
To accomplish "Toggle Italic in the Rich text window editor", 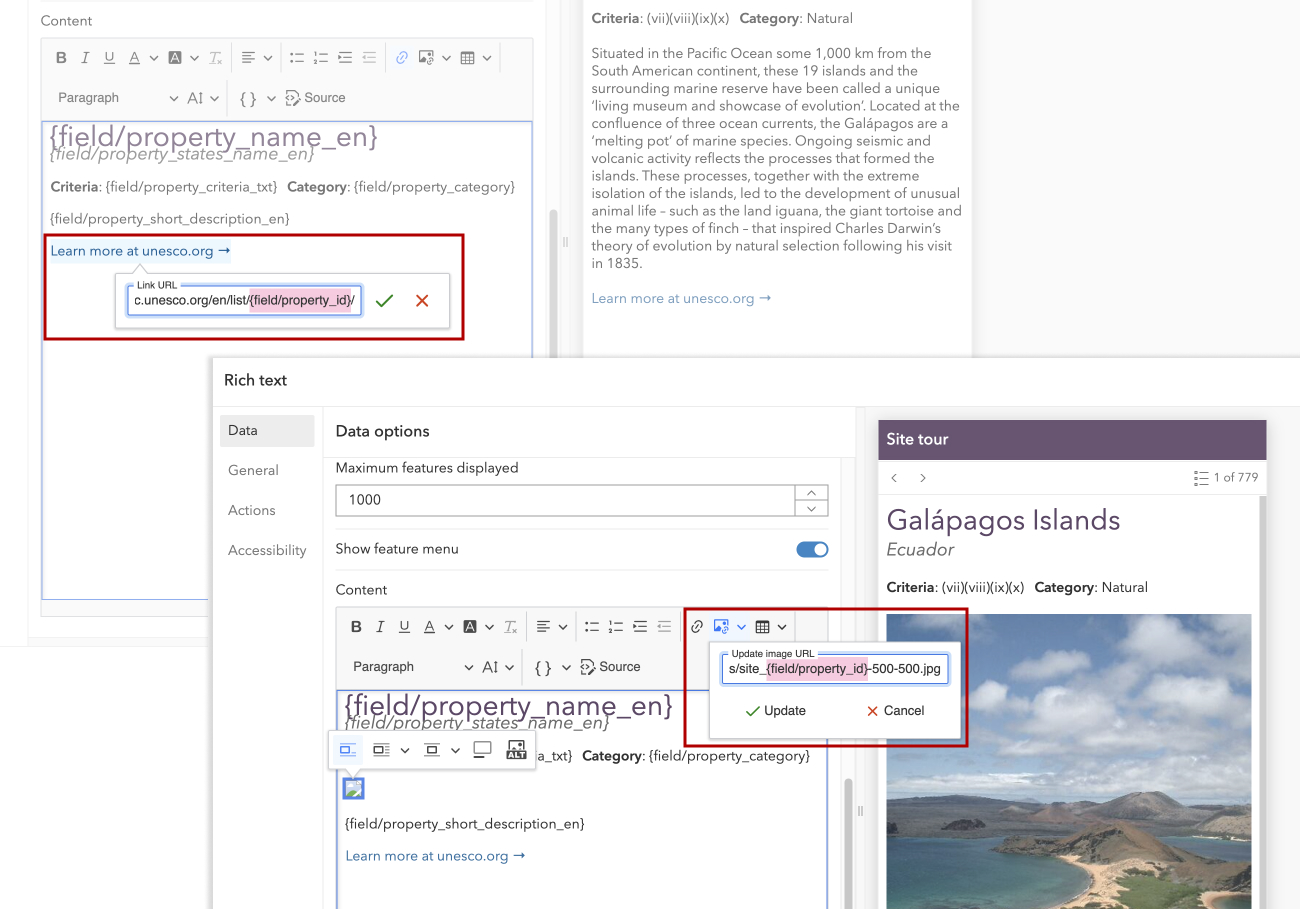I will pos(380,627).
